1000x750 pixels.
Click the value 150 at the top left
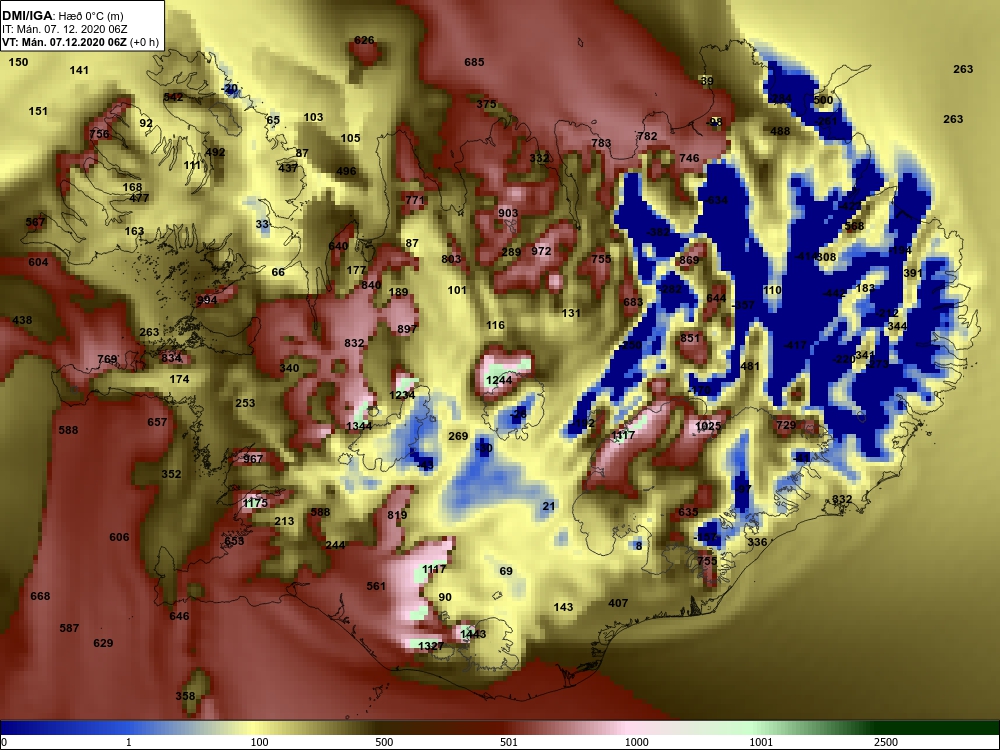click(x=18, y=62)
